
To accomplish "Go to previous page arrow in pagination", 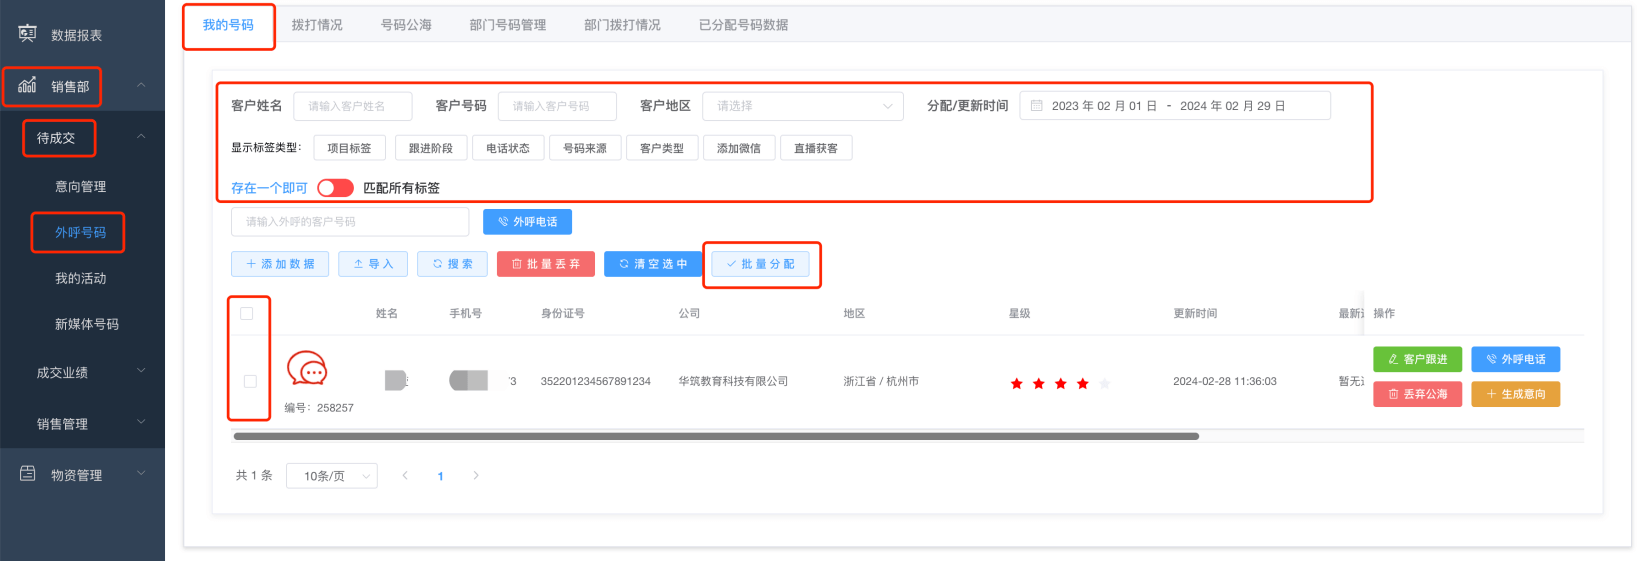I will [405, 476].
